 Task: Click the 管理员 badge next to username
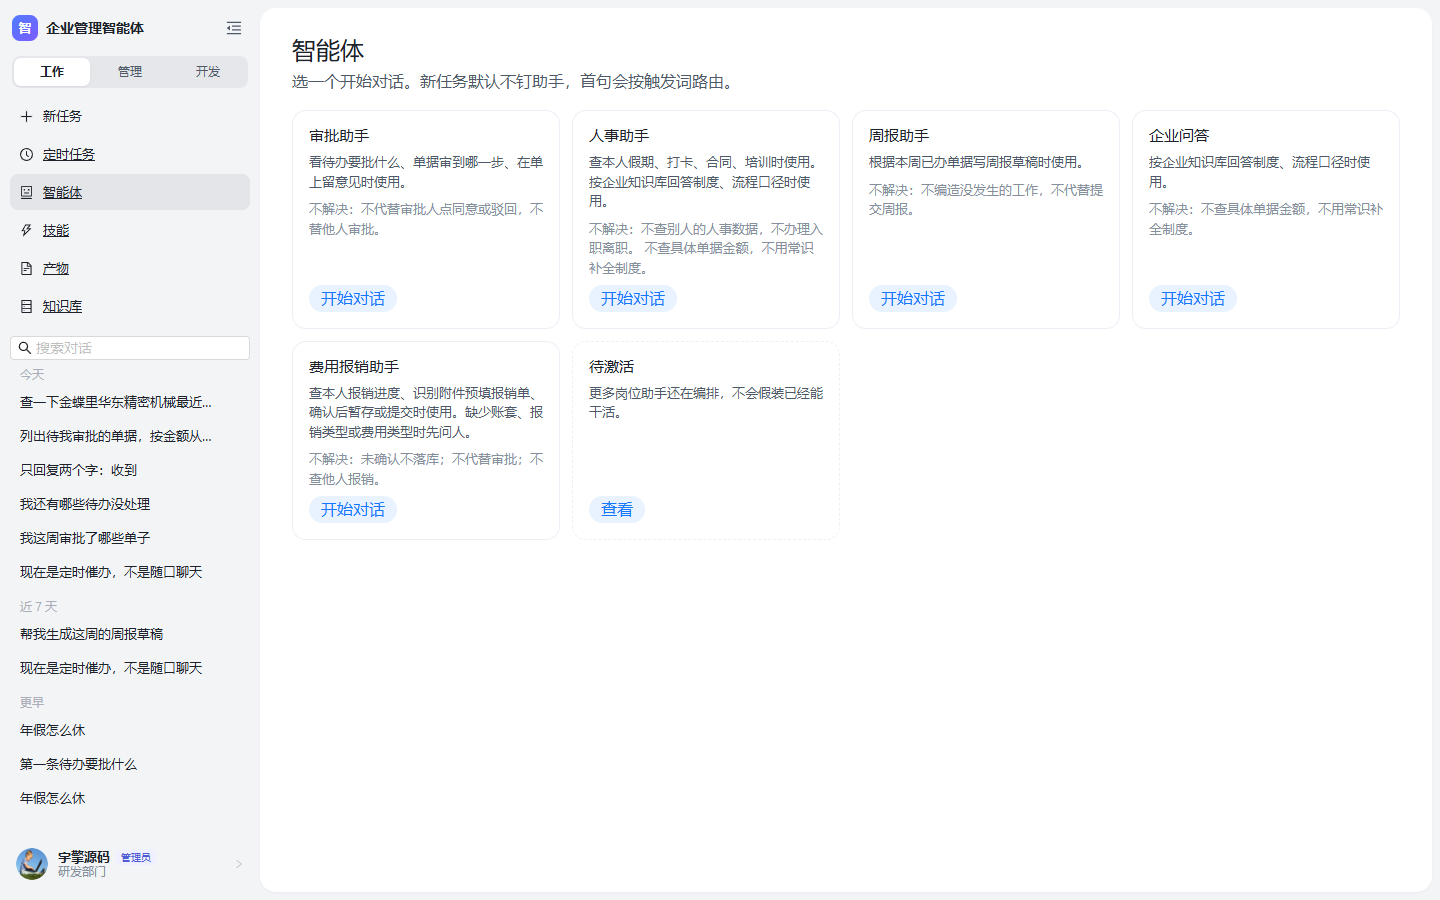[x=136, y=858]
